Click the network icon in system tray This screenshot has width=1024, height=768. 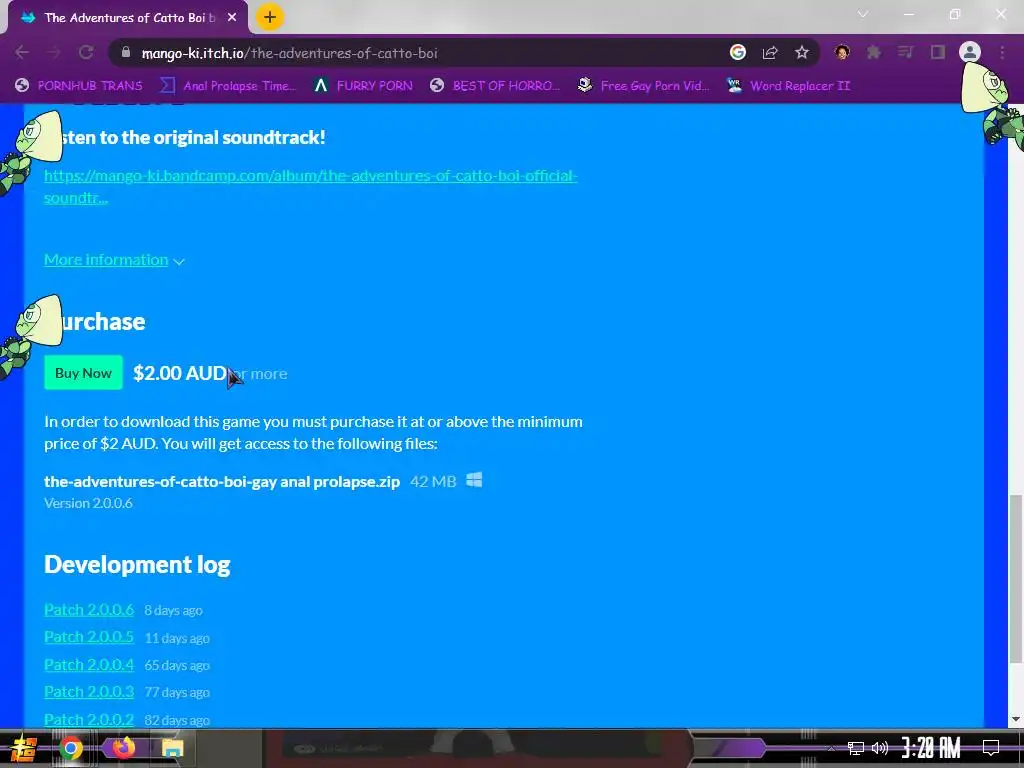point(856,748)
